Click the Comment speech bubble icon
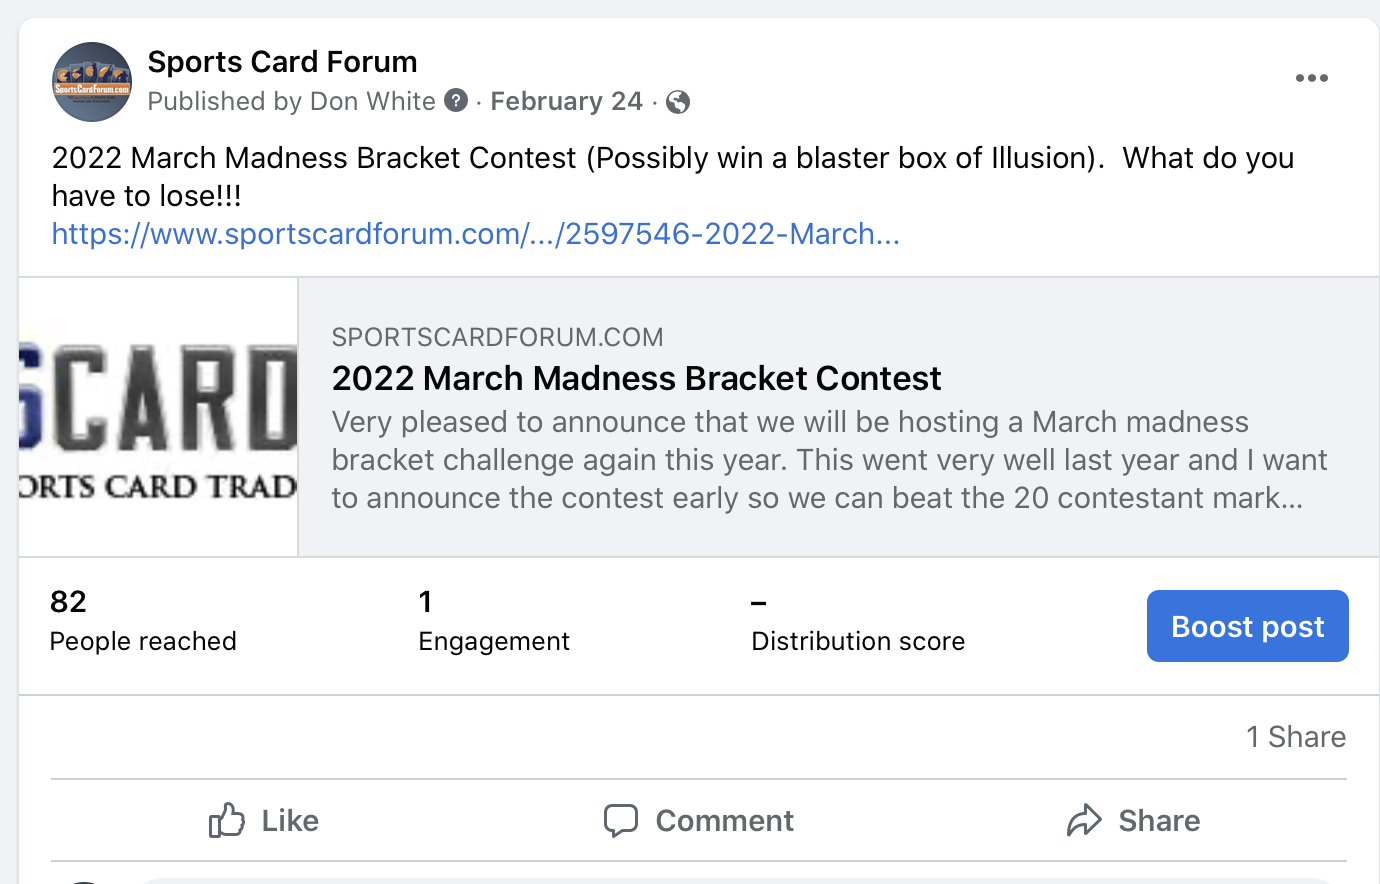The image size is (1380, 884). point(621,821)
